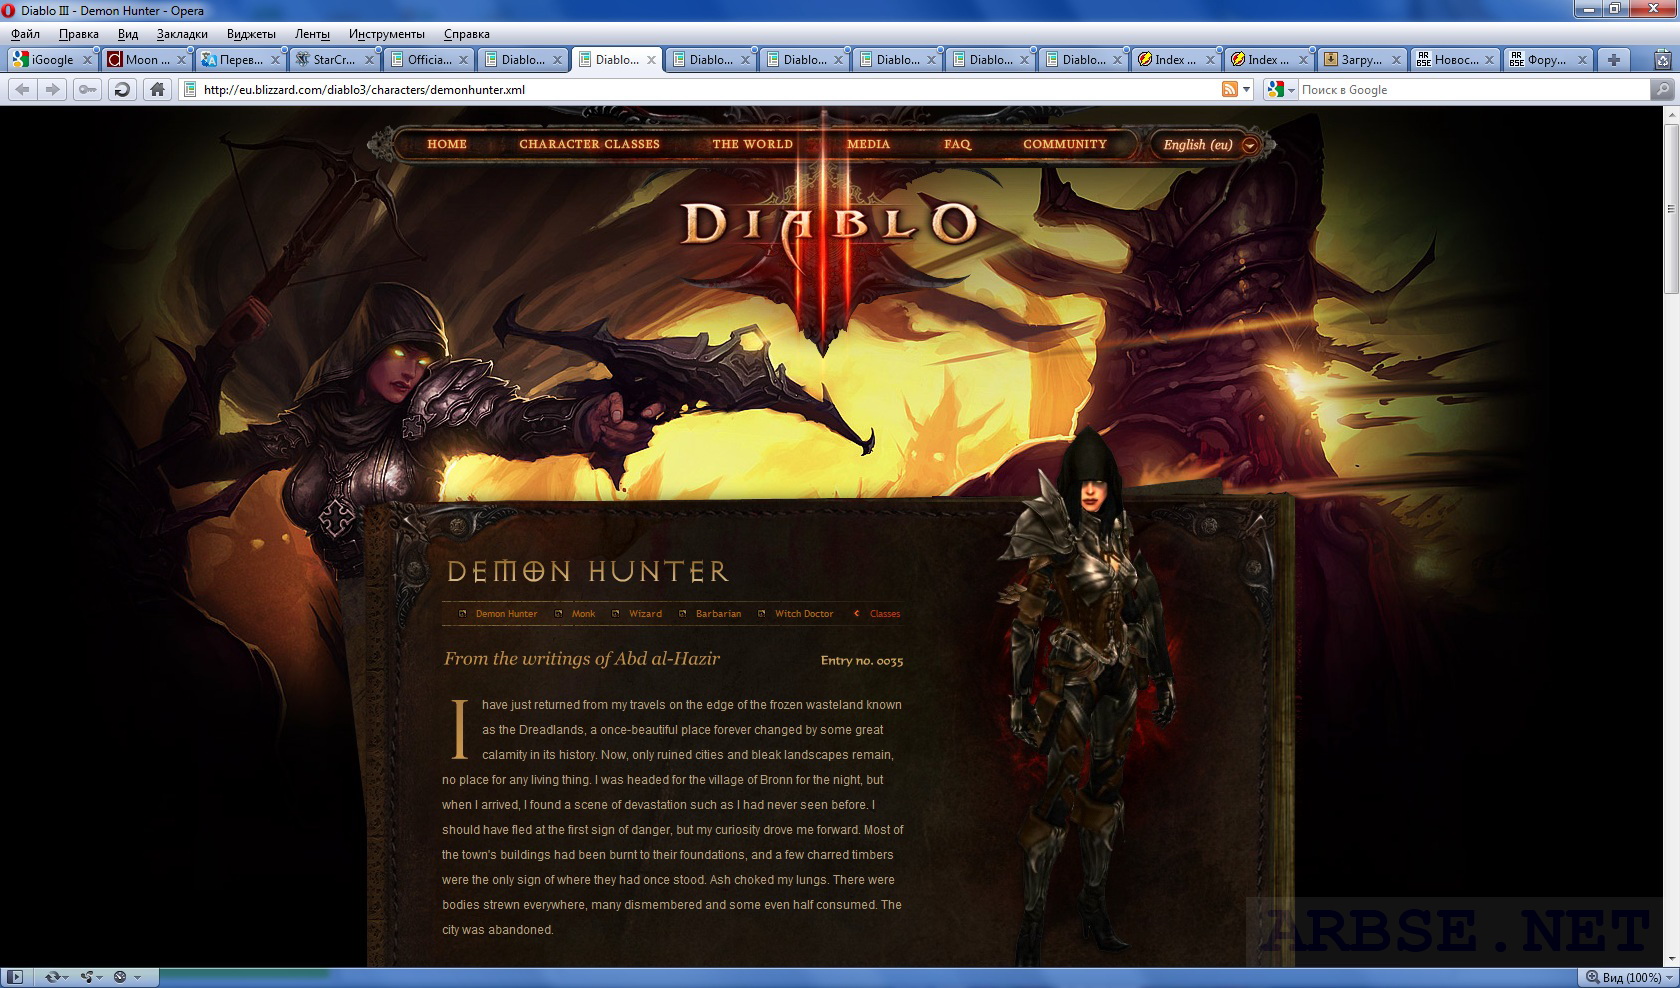Open the Закладки menu
The height and width of the screenshot is (988, 1680).
pyautogui.click(x=182, y=34)
